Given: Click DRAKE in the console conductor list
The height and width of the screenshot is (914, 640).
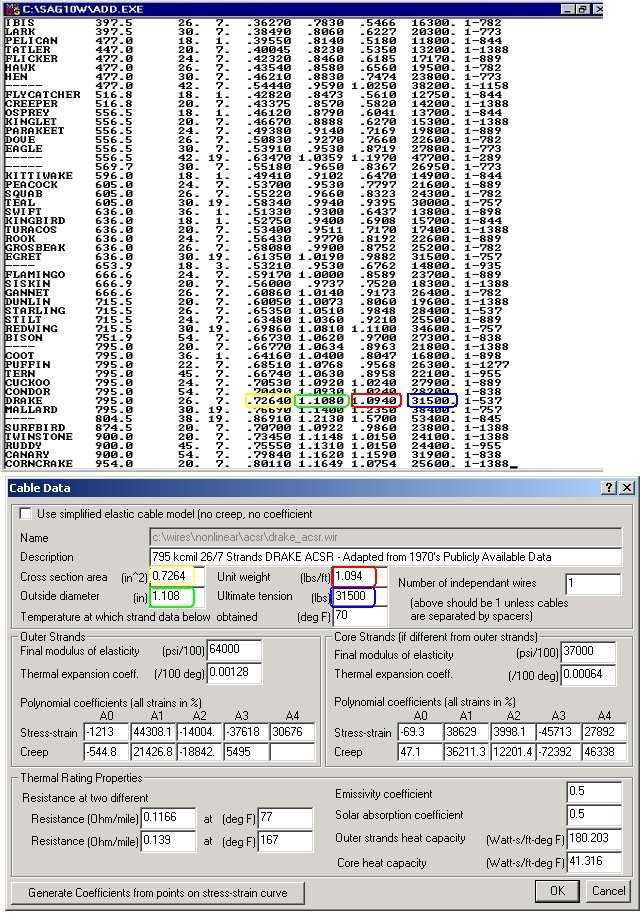Looking at the screenshot, I should click(23, 400).
